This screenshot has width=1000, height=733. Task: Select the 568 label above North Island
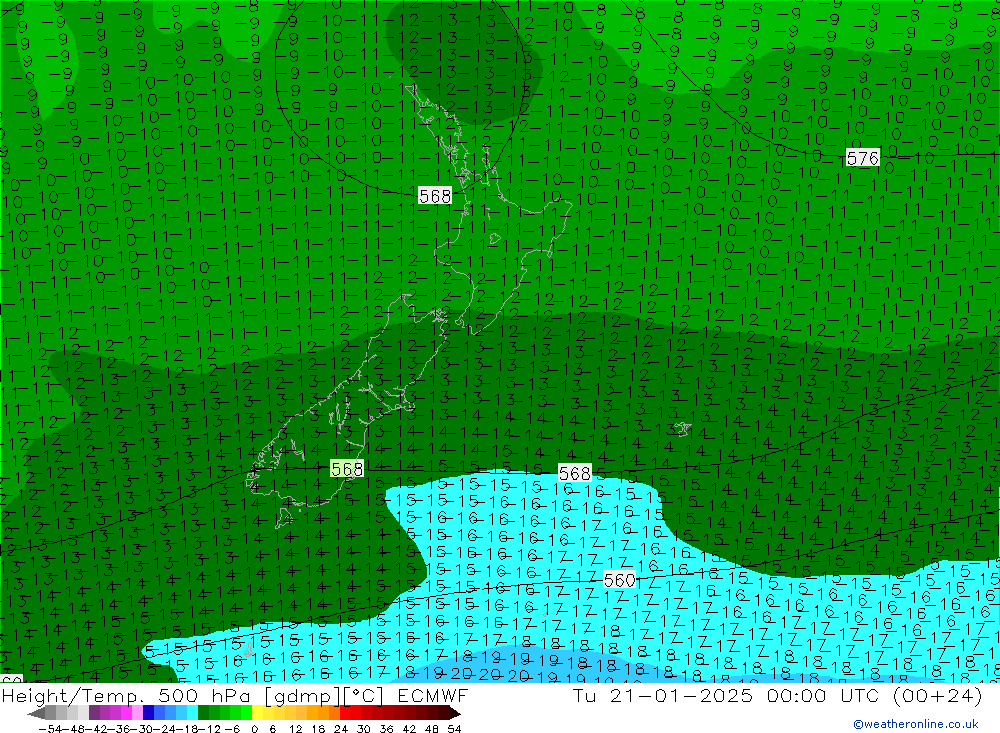pos(435,196)
